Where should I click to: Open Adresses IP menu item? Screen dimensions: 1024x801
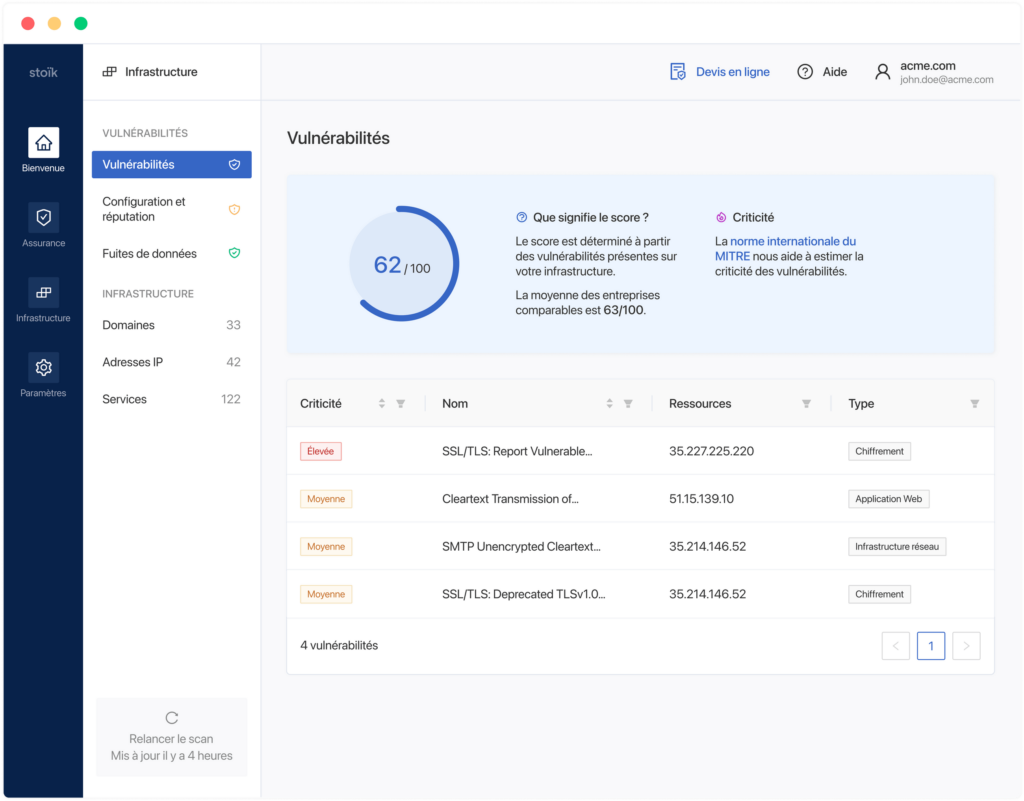click(x=172, y=362)
